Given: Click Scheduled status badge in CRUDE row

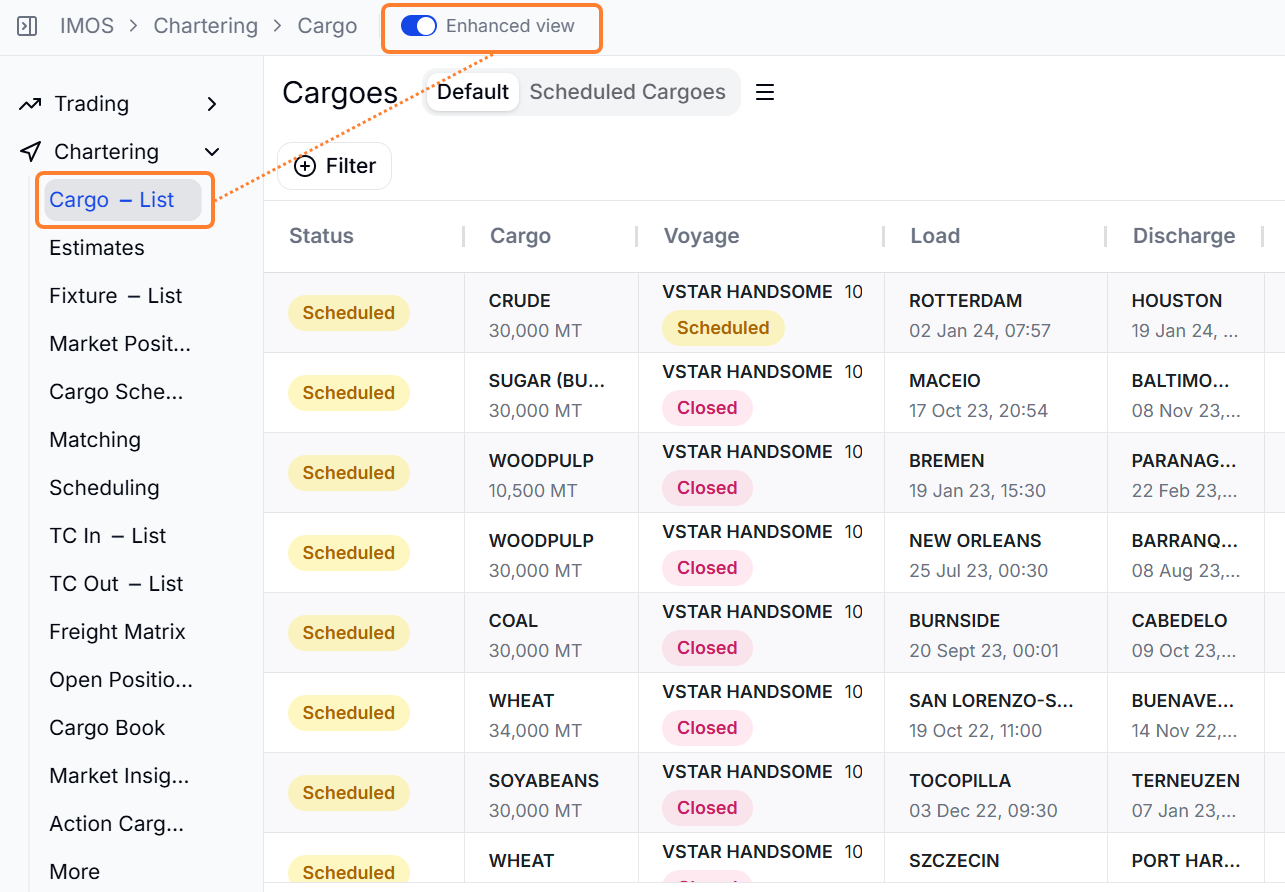Looking at the screenshot, I should pyautogui.click(x=348, y=313).
